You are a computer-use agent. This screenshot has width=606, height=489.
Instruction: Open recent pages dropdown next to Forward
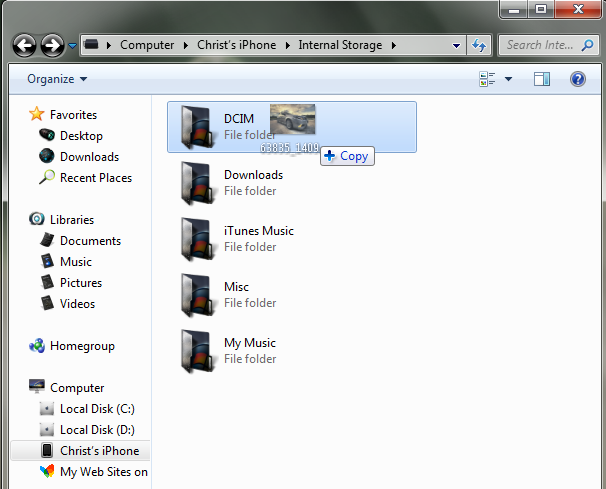72,46
